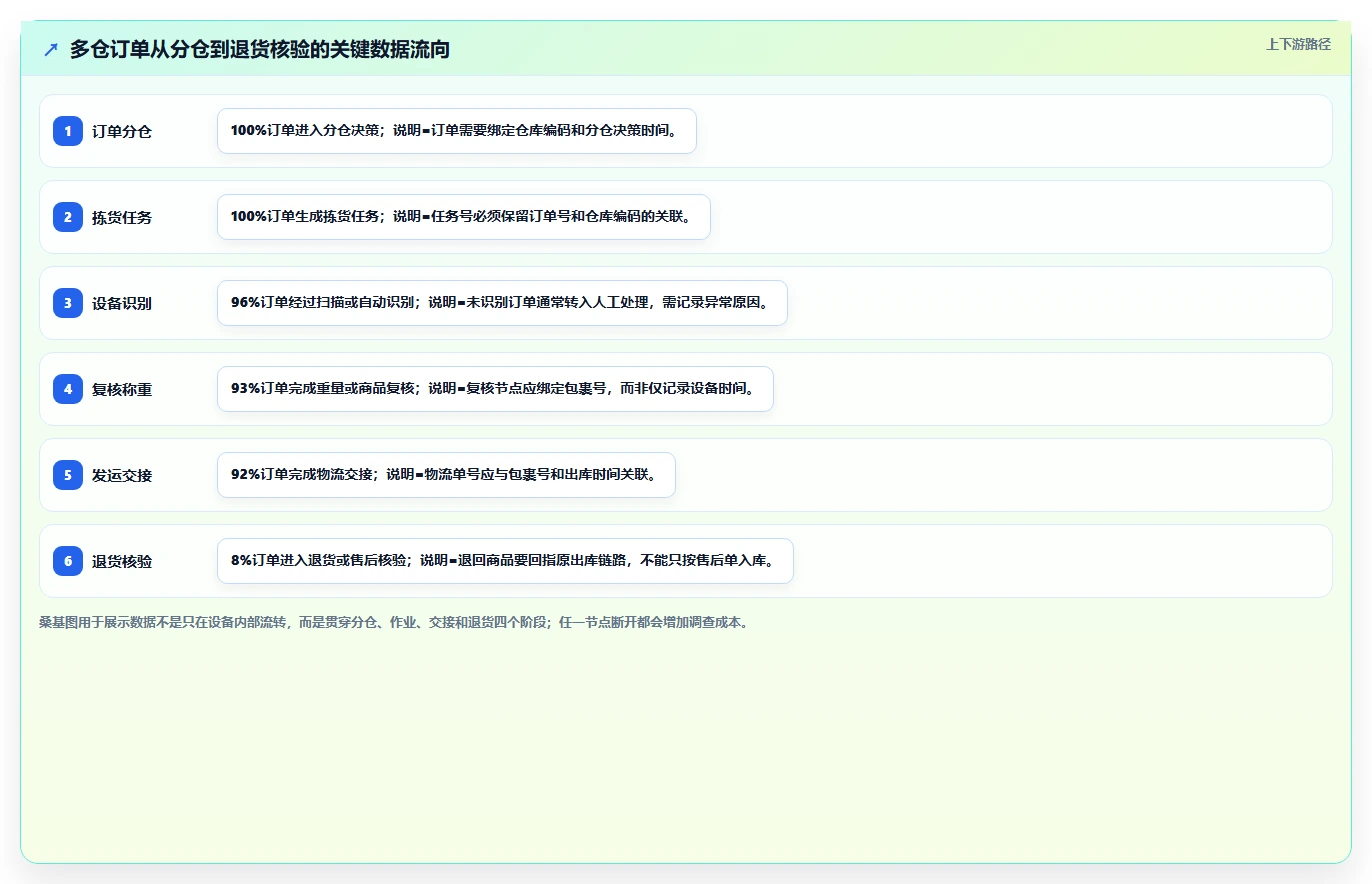Select step badge 3 for 设备识别
Image resolution: width=1372 pixels, height=884 pixels.
coord(68,303)
